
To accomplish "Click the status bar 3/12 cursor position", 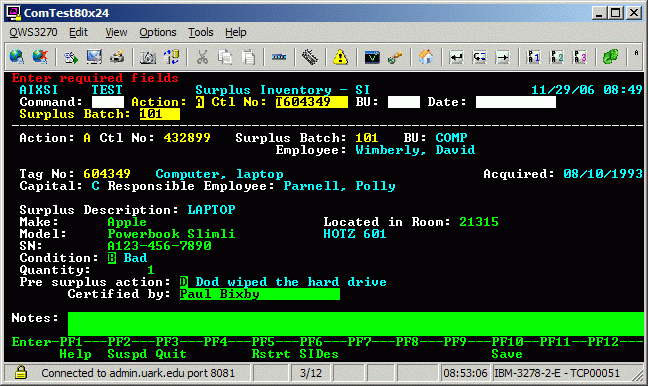I will pos(310,373).
